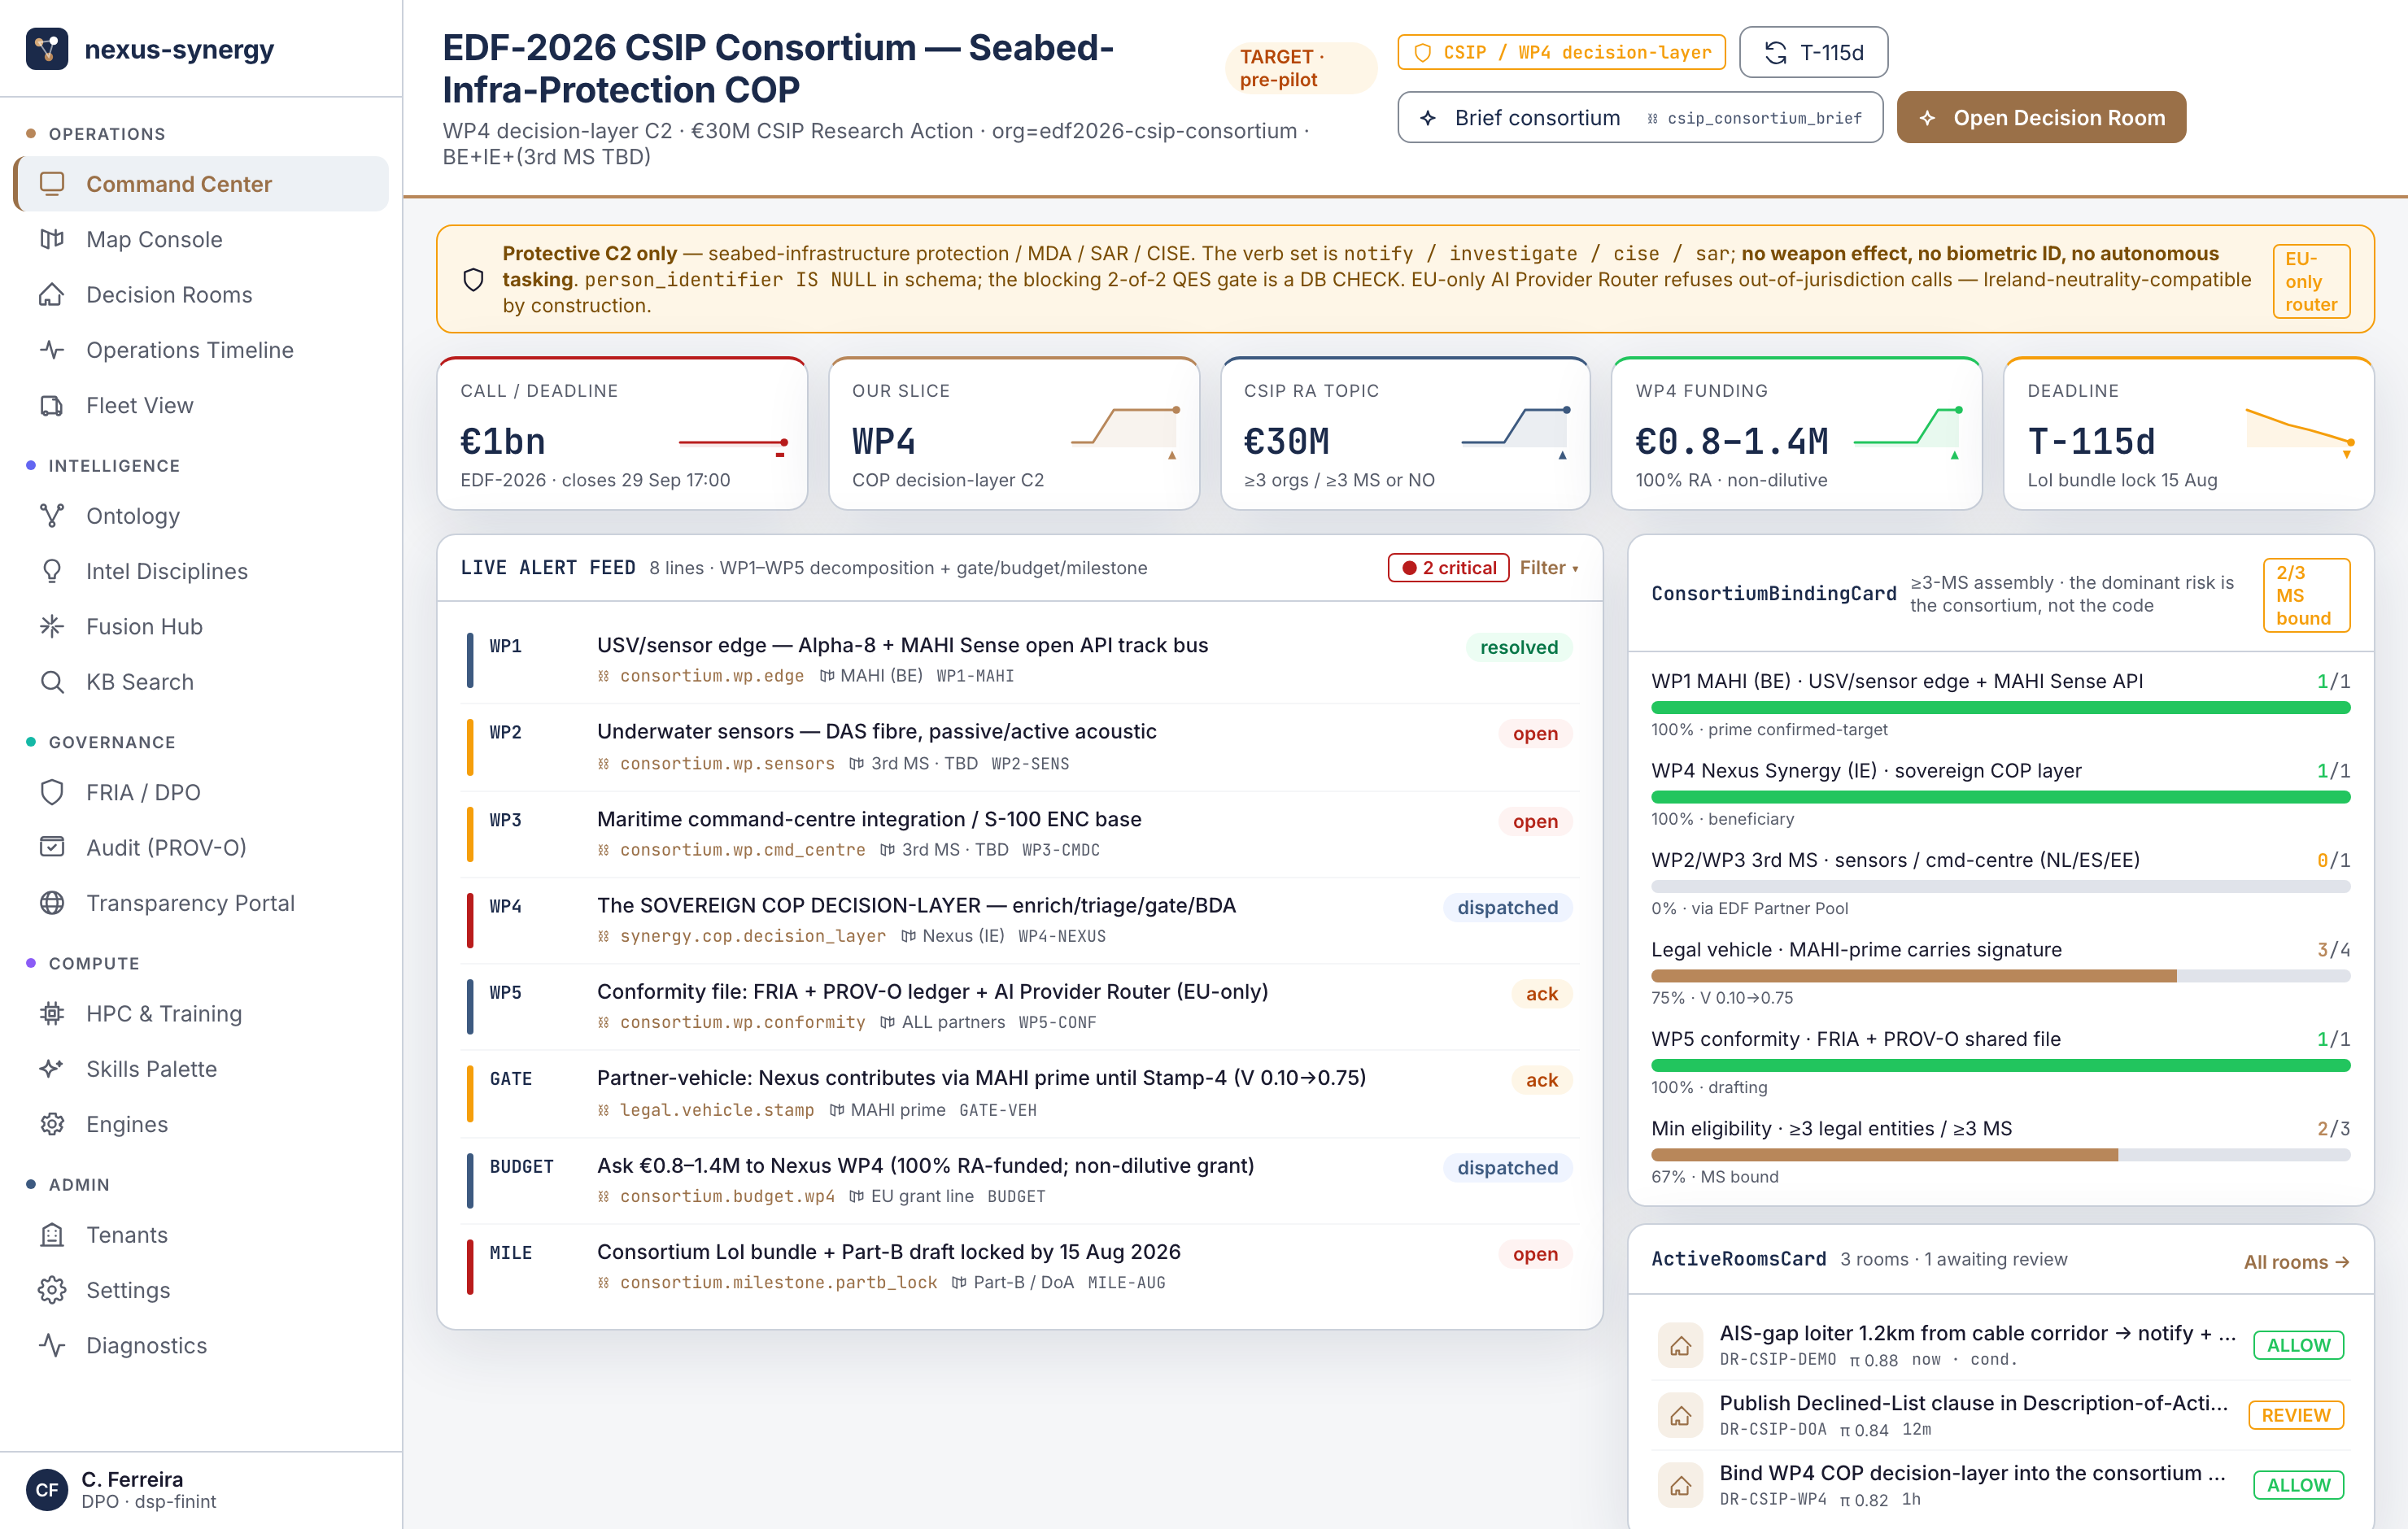Image resolution: width=2408 pixels, height=1529 pixels.
Task: Click the FRIA / DPO shield icon
Action: click(52, 792)
